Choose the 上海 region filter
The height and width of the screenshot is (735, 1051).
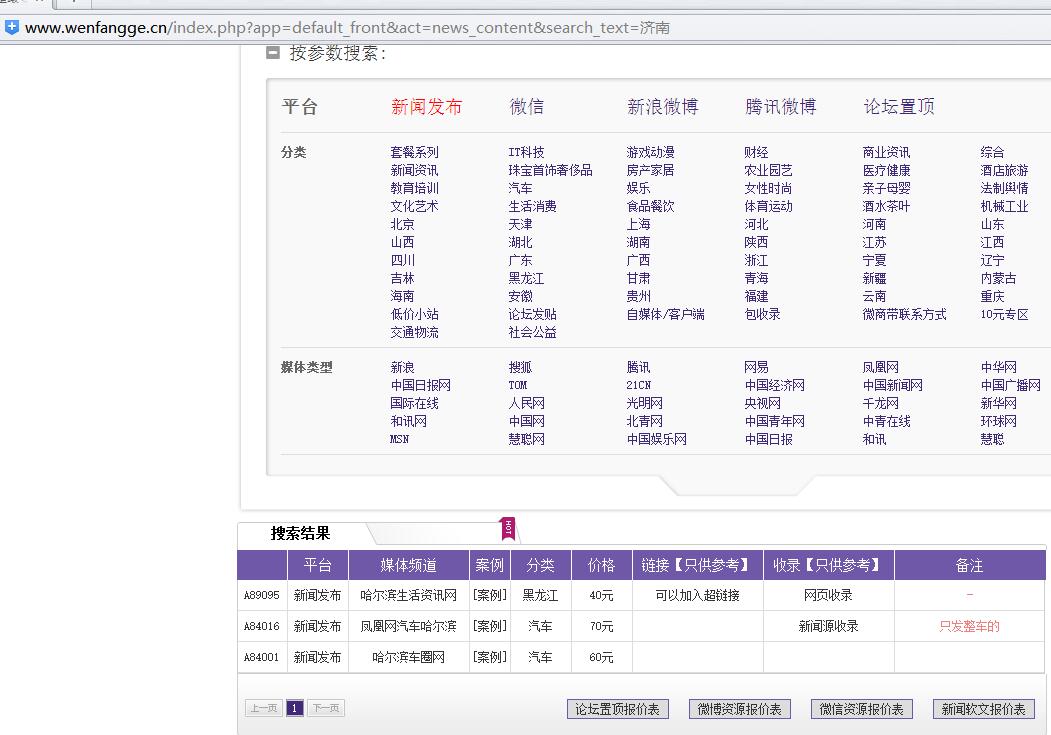pyautogui.click(x=638, y=224)
